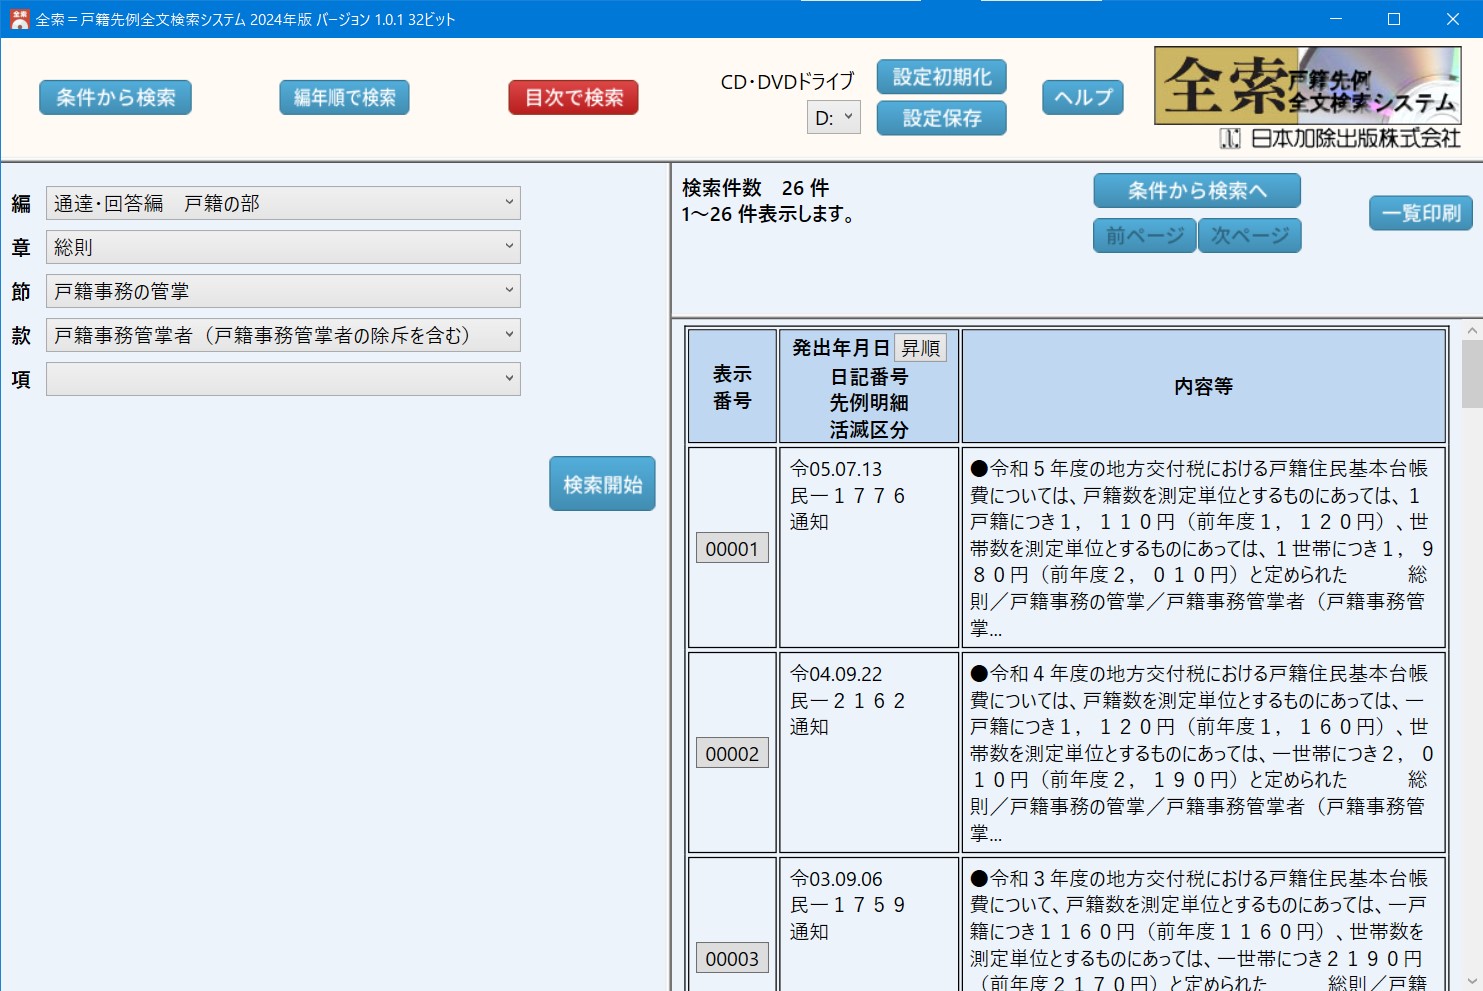Expand the 章 dropdown showing 総則
The width and height of the screenshot is (1483, 991).
[x=283, y=247]
